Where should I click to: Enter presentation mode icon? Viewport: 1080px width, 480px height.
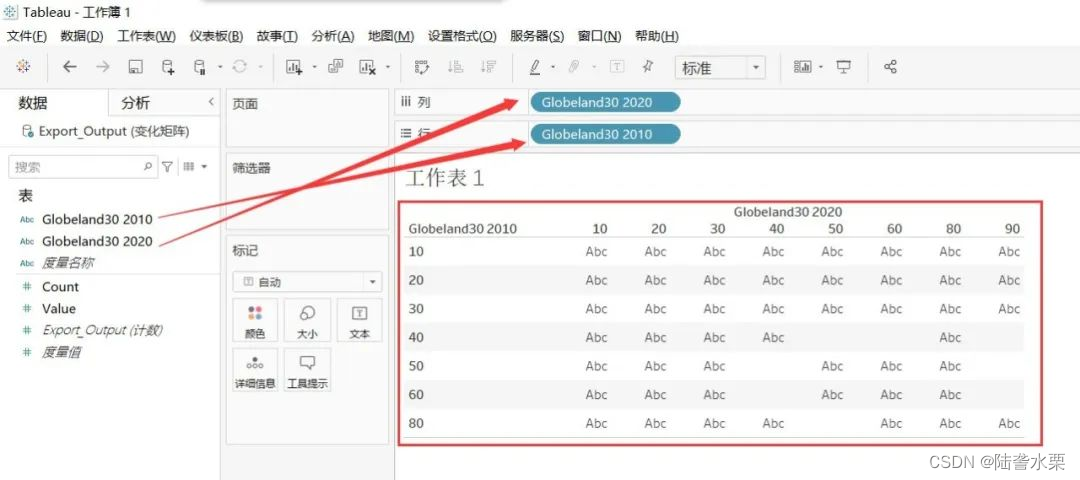coord(844,67)
